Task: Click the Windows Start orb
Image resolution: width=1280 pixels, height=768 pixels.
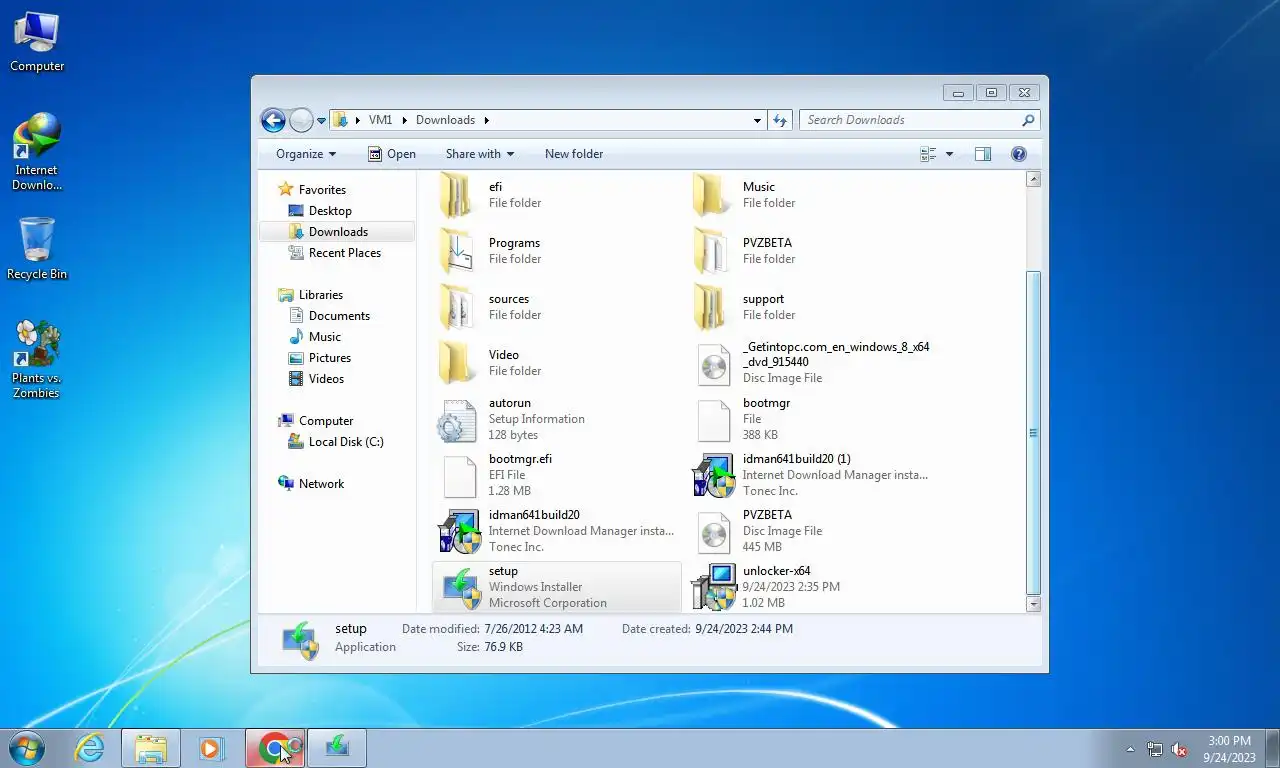Action: (27, 748)
